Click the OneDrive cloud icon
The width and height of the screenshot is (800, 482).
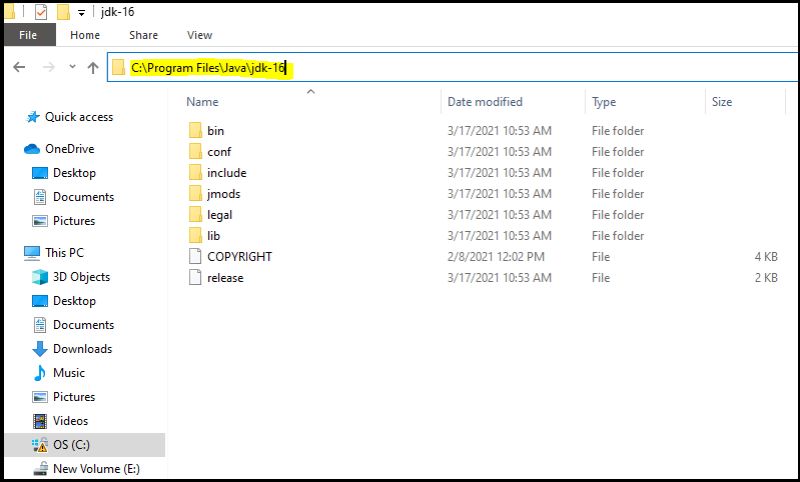tap(32, 148)
